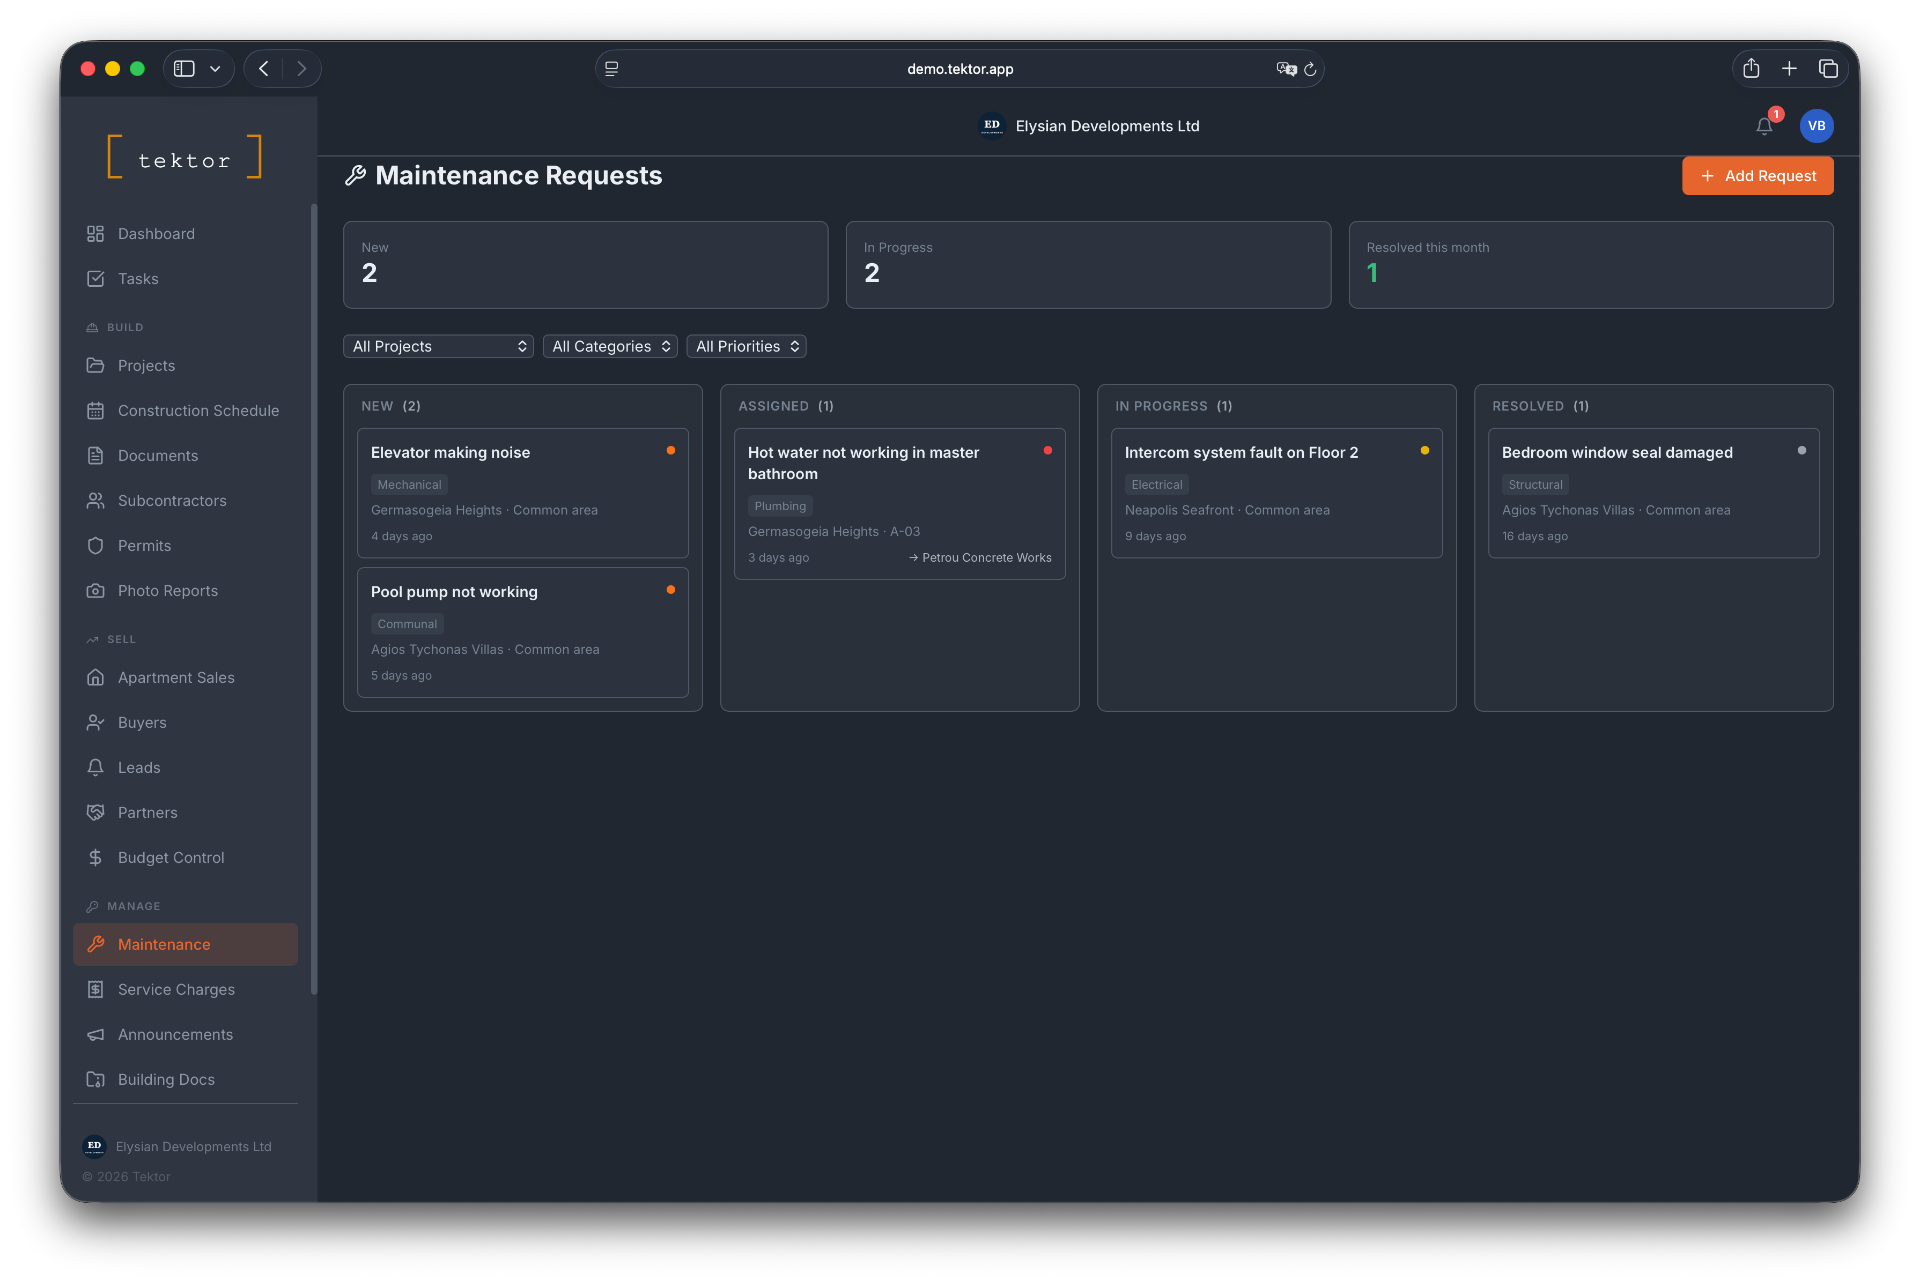Open the VB user avatar menu
This screenshot has width=1920, height=1282.
pyautogui.click(x=1816, y=126)
